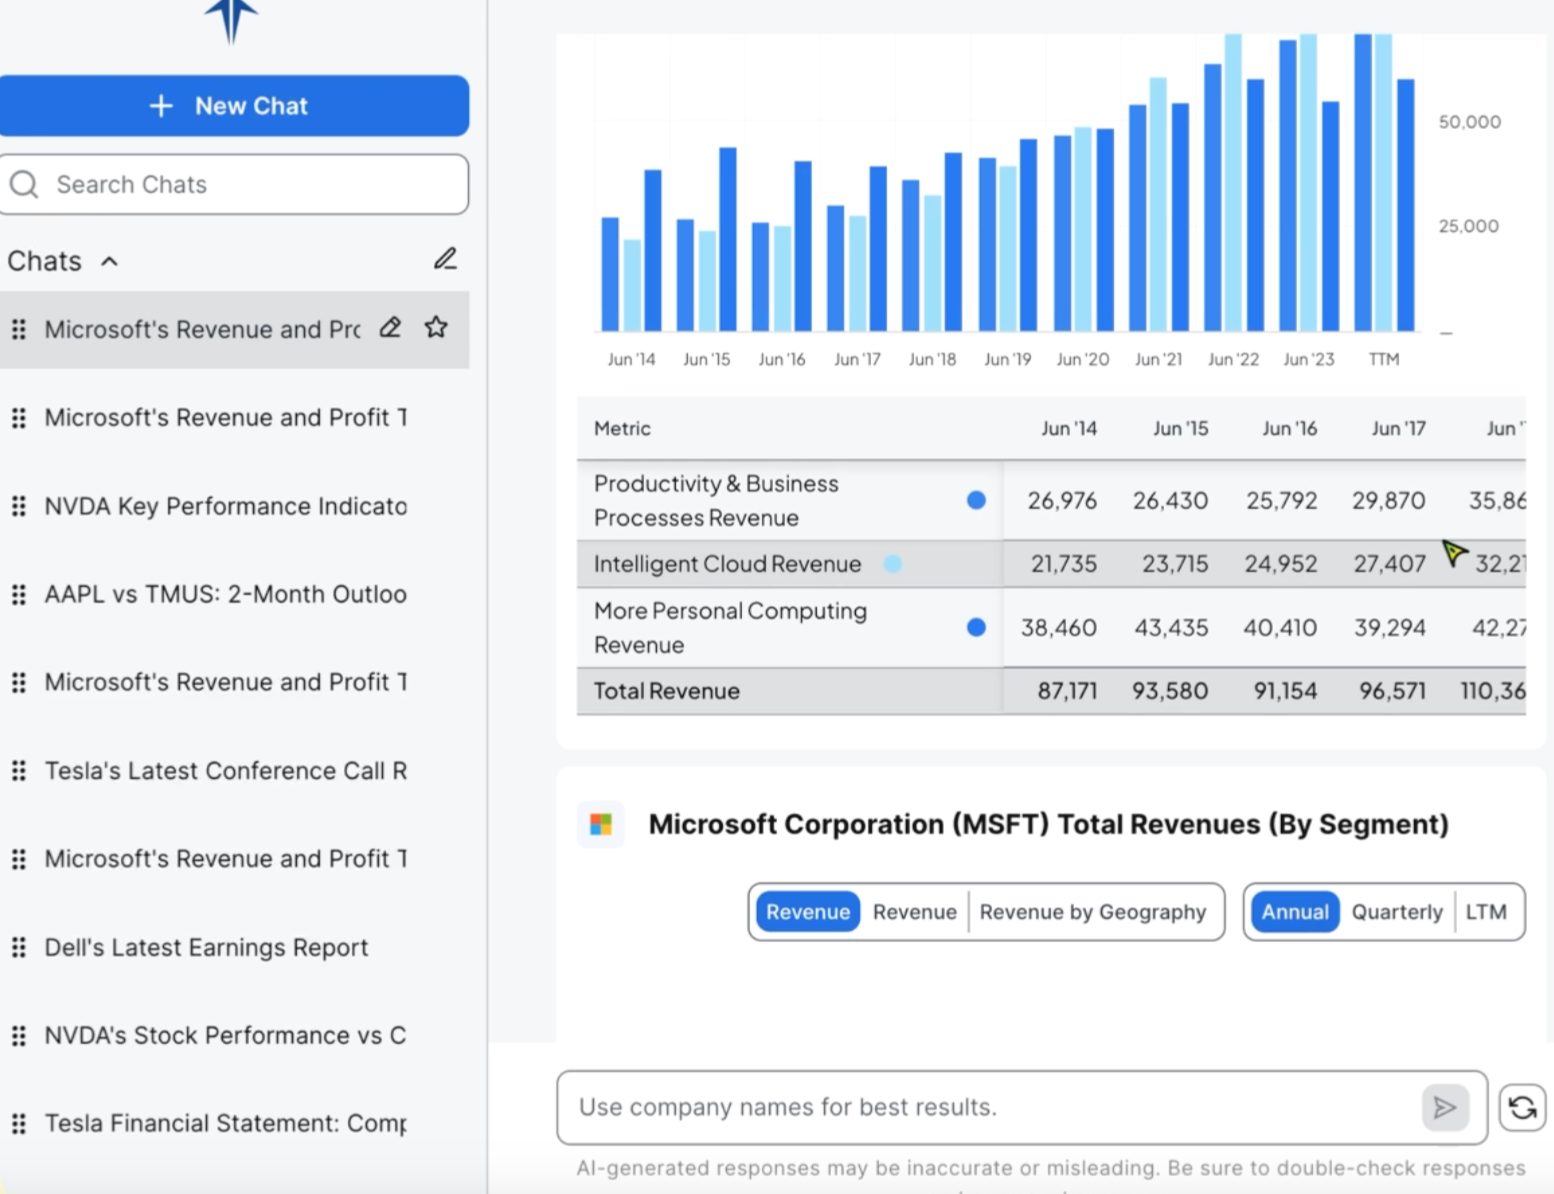The image size is (1554, 1194).
Task: Click drag handle for Tesla's Latest Conference chat
Action: (18, 771)
